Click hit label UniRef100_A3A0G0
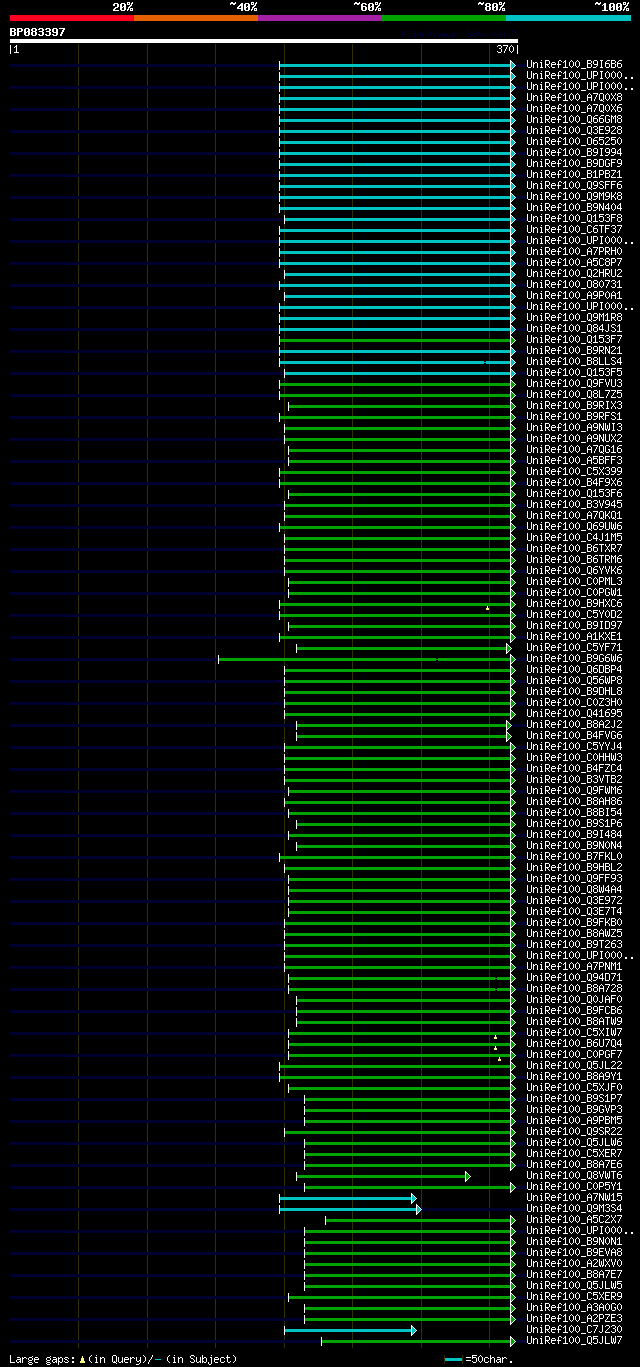This screenshot has height=1367, width=640. tap(574, 1308)
